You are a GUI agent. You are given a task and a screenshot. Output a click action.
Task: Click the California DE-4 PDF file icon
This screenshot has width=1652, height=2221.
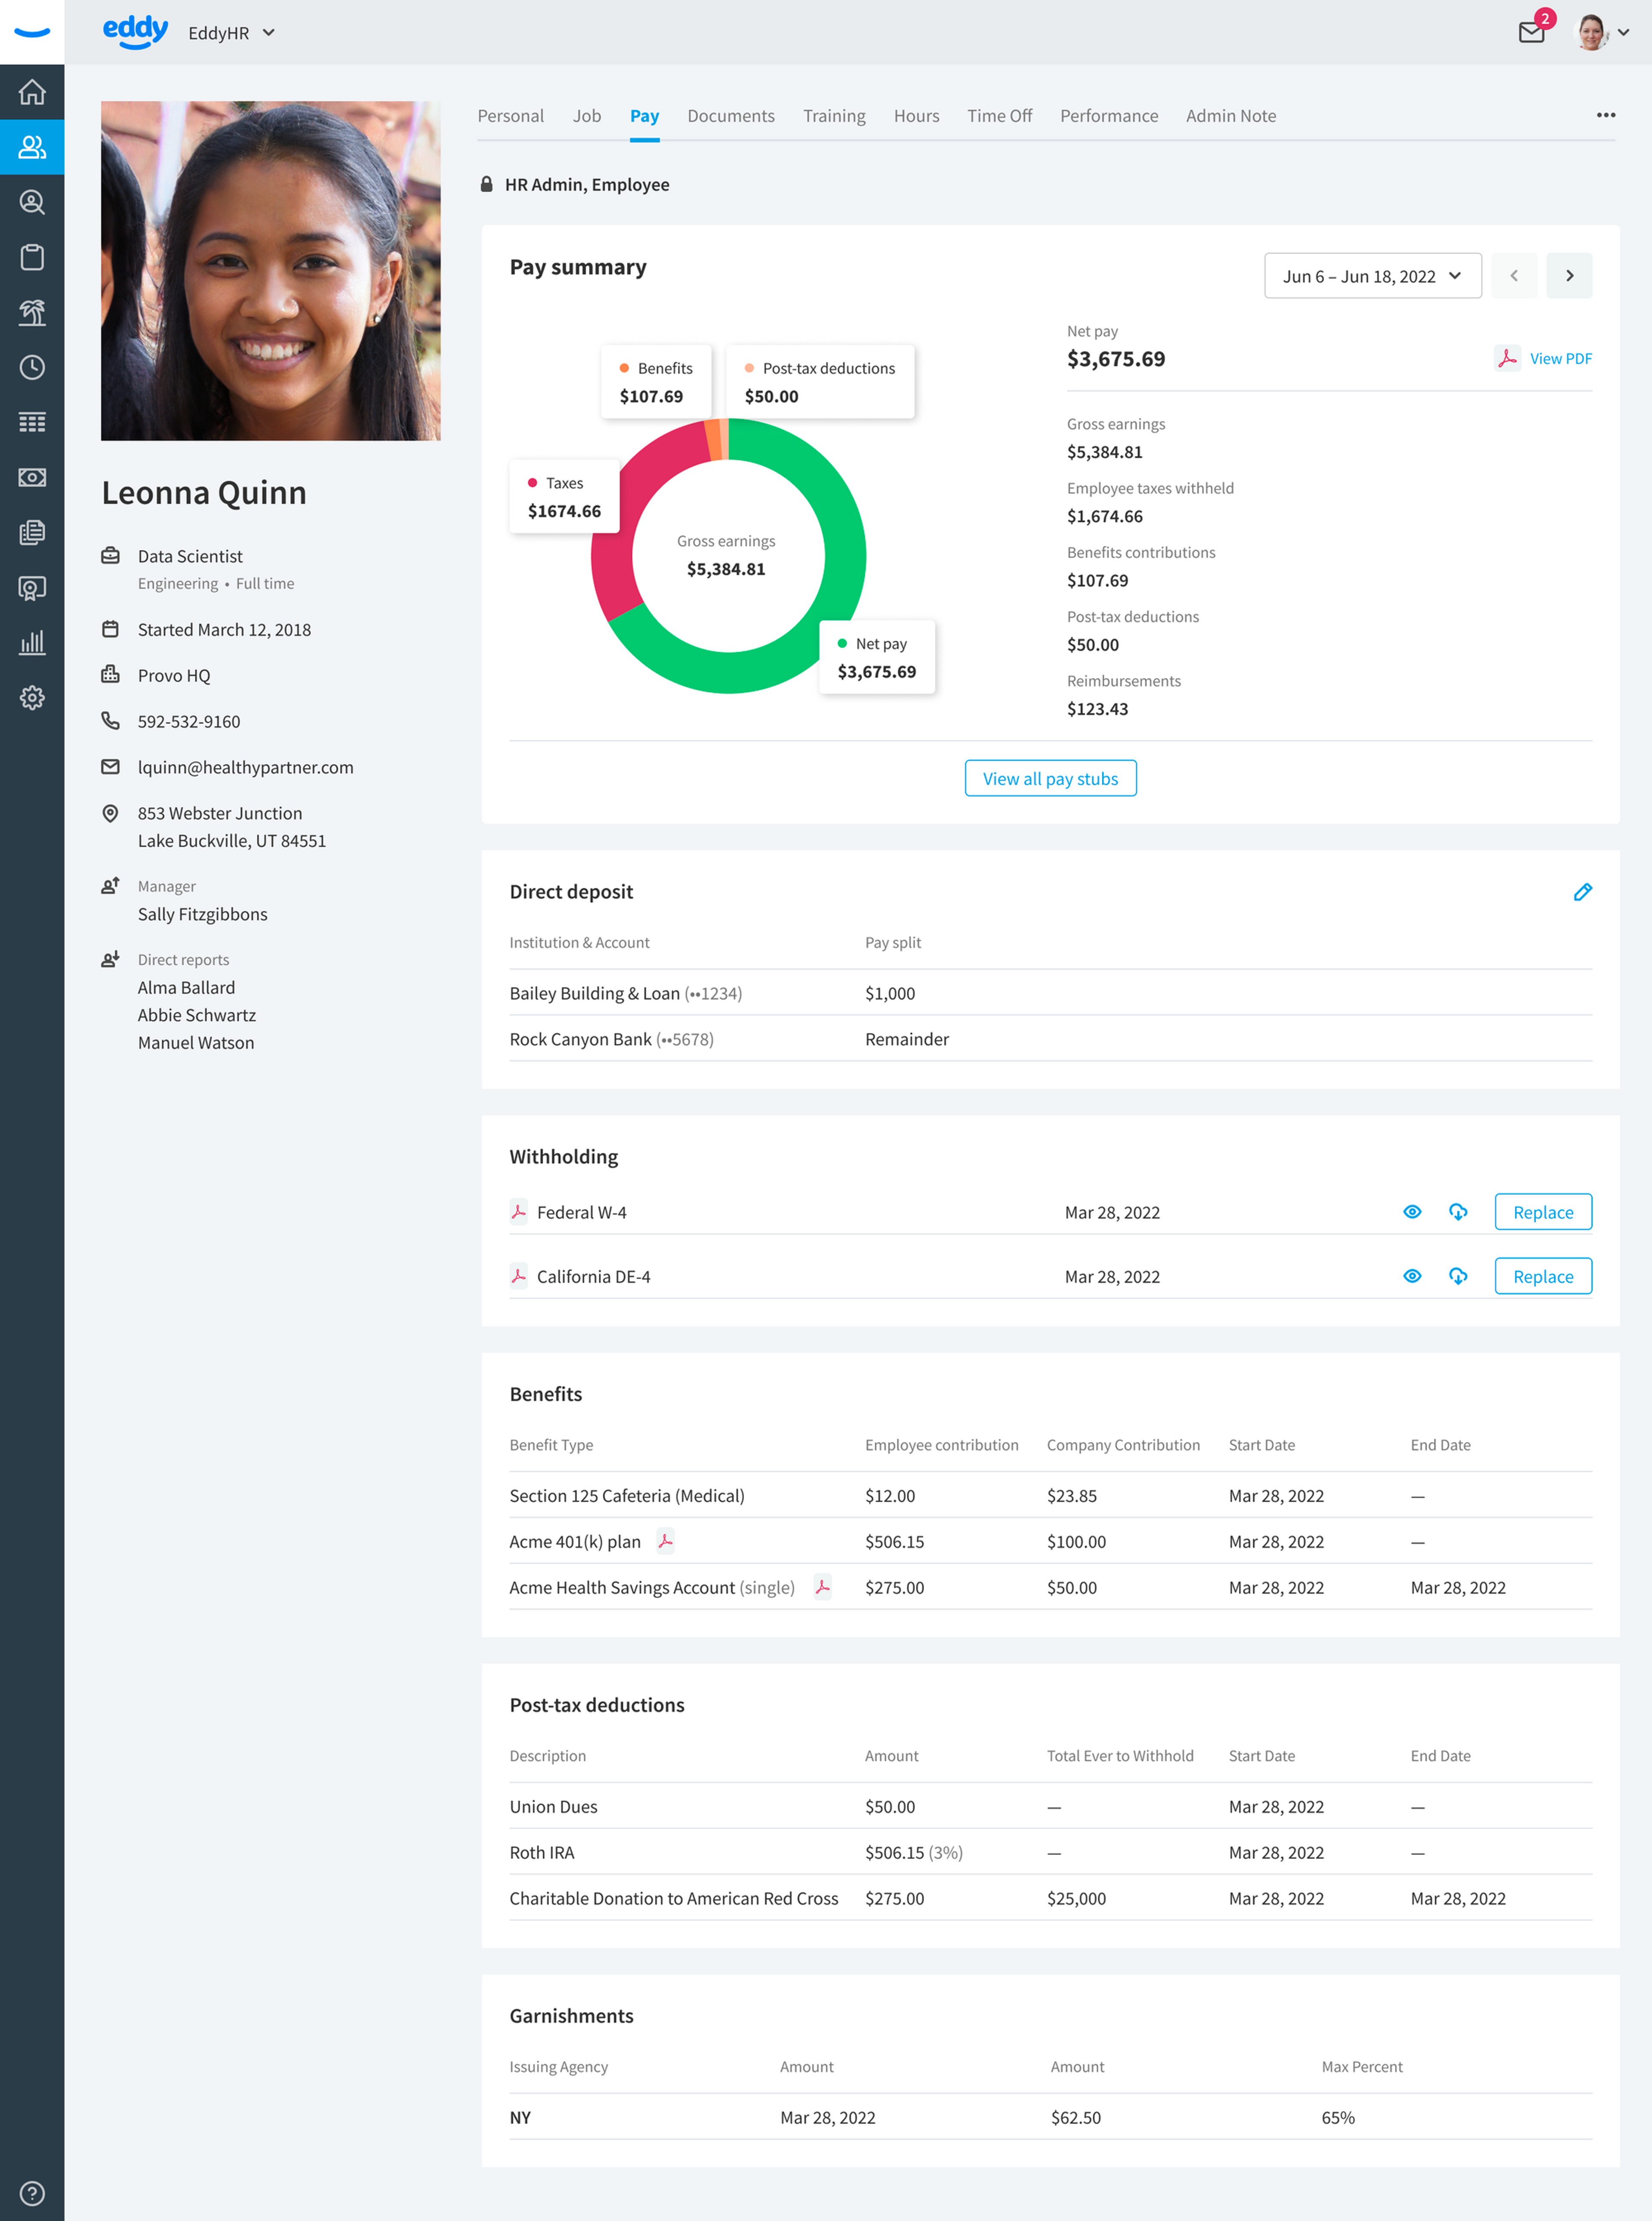pos(518,1275)
